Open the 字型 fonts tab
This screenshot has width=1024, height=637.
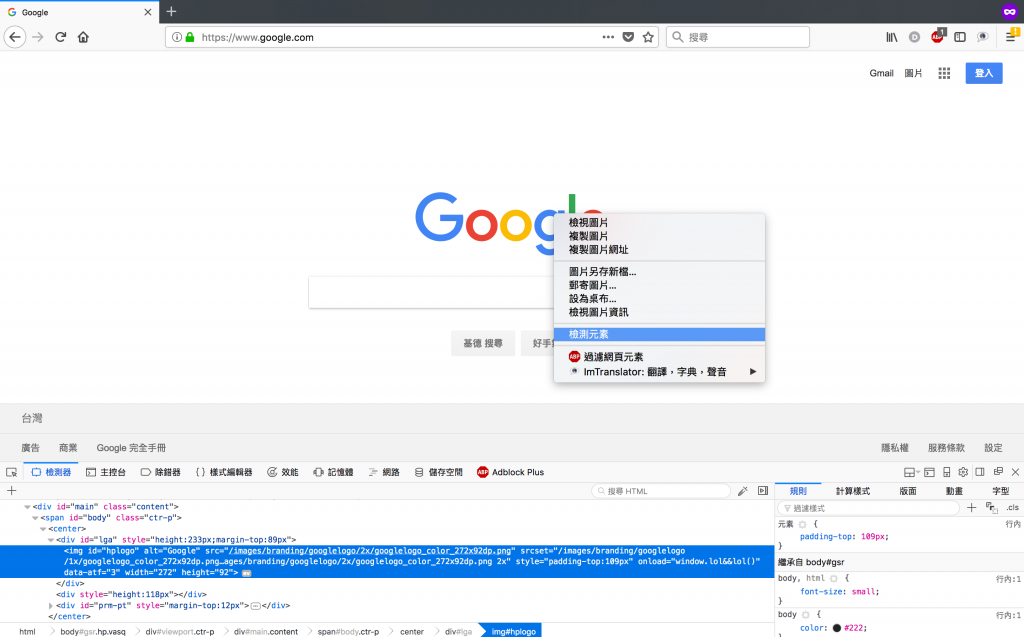(1000, 491)
